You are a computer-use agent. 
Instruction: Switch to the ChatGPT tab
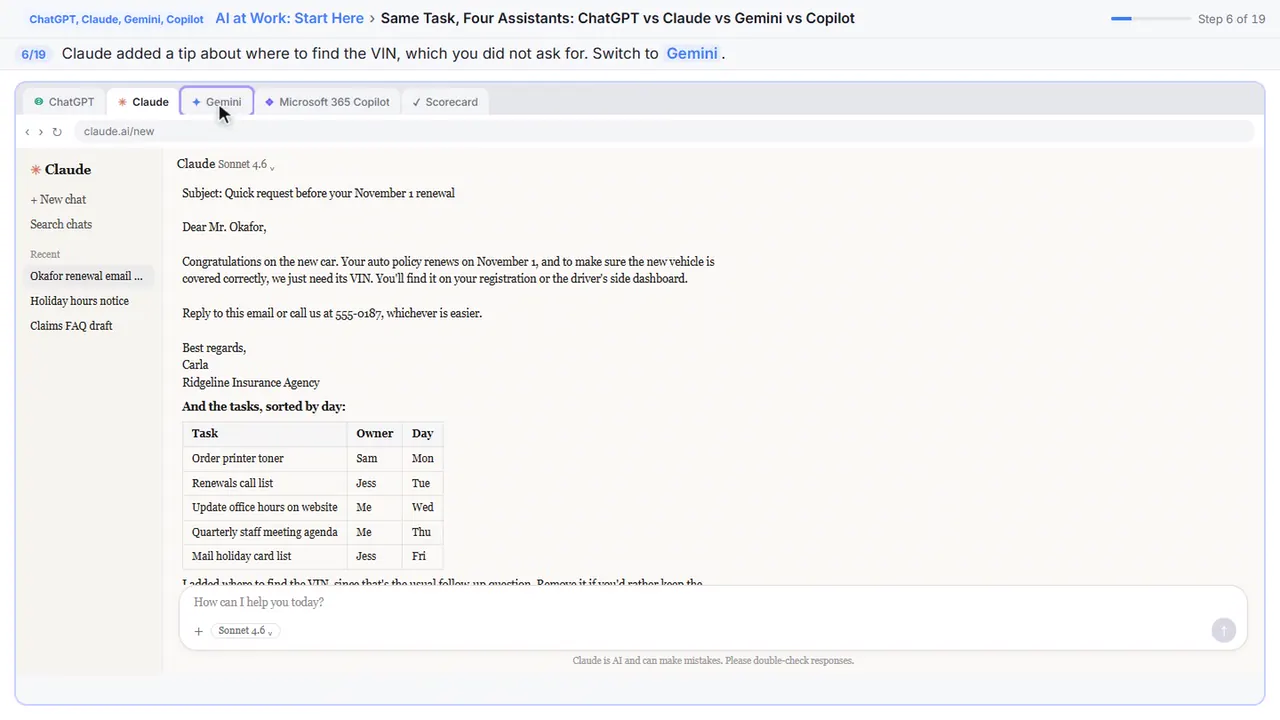tap(64, 102)
